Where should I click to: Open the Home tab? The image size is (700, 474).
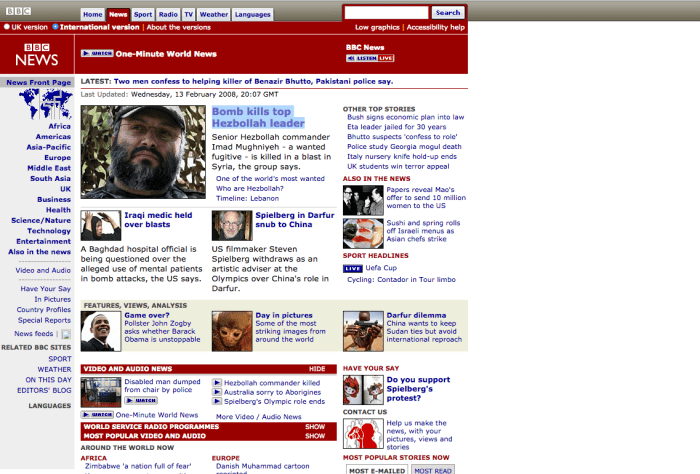(x=92, y=14)
